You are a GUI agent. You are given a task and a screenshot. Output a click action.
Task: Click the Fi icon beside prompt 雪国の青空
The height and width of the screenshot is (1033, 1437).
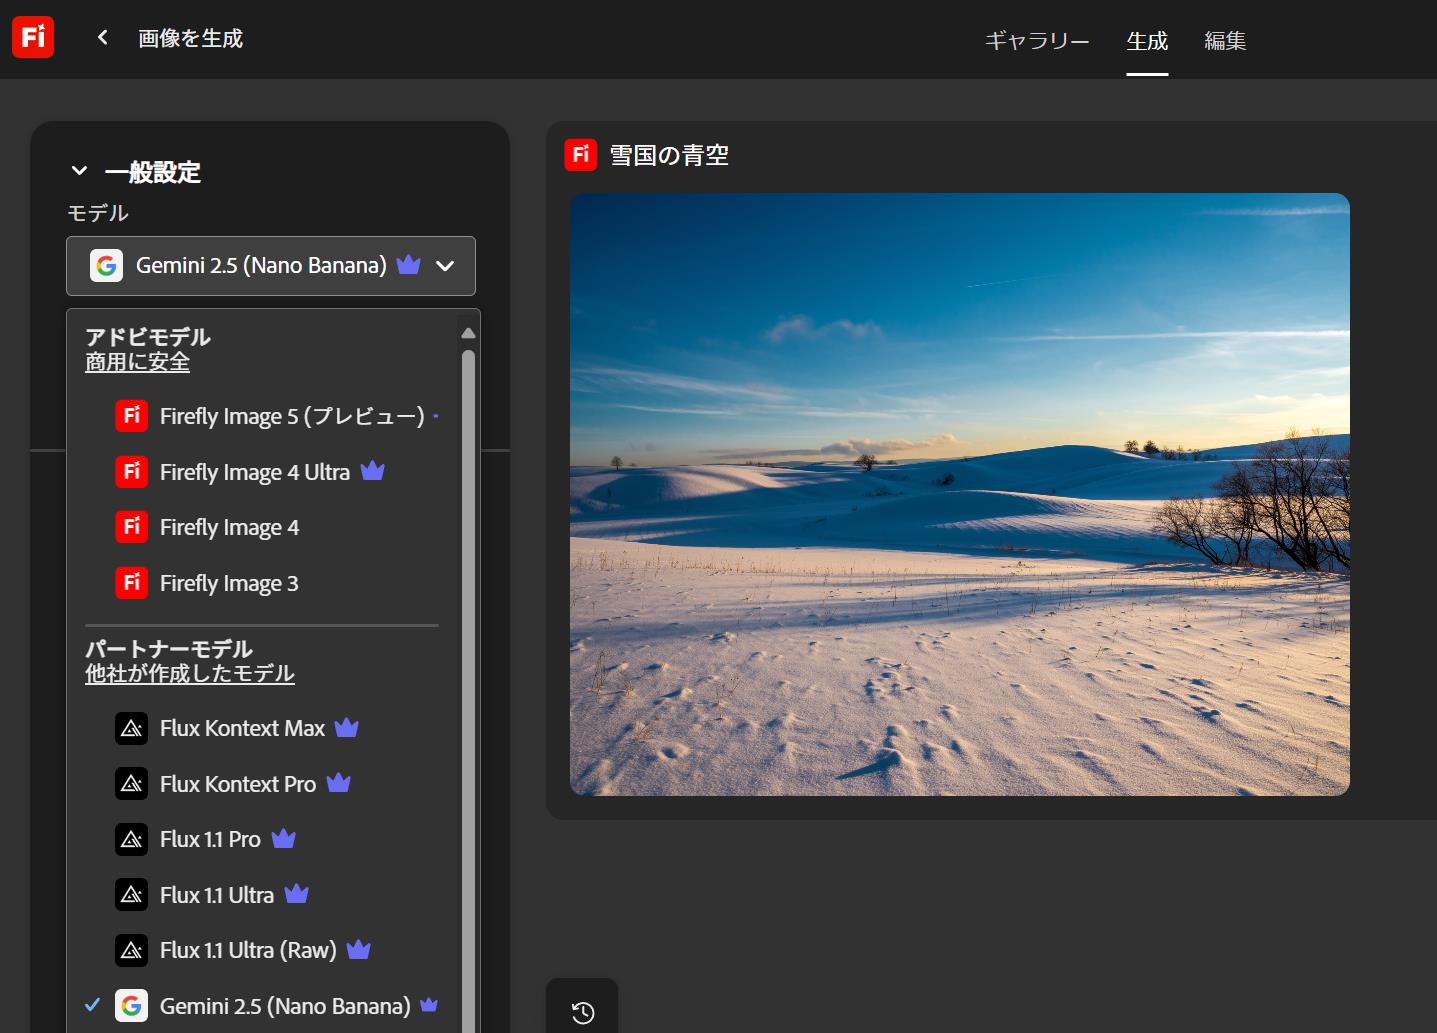point(580,155)
